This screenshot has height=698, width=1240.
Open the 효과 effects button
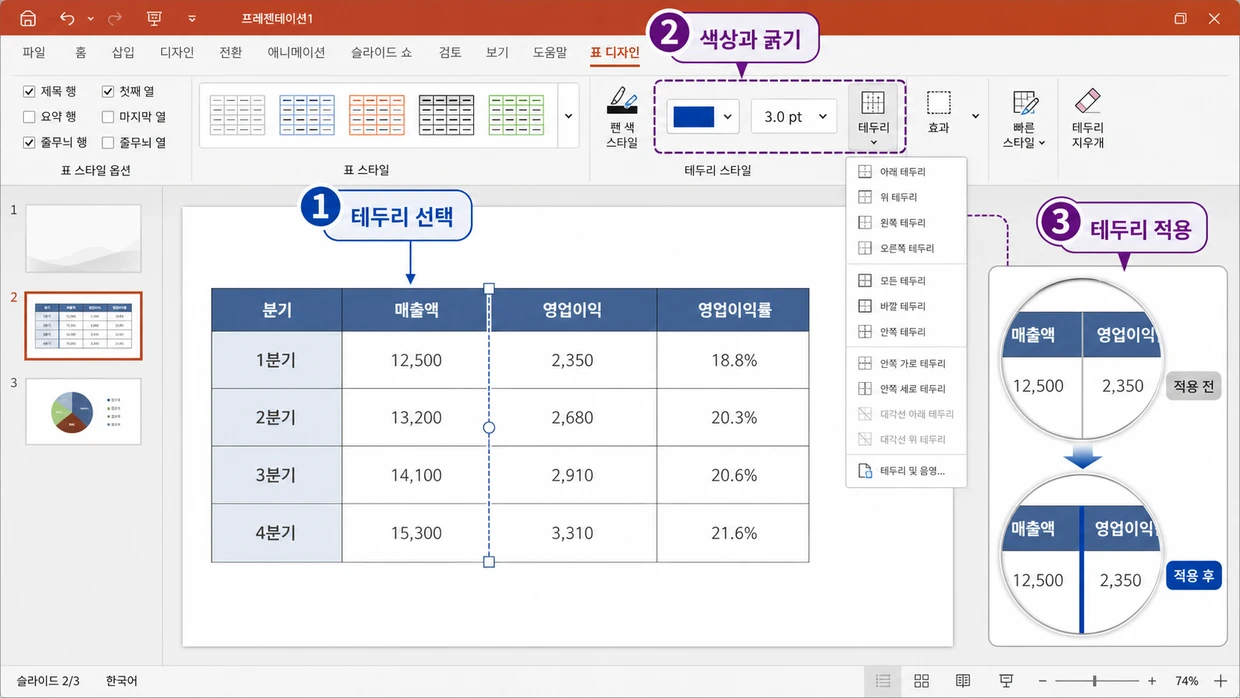click(938, 112)
